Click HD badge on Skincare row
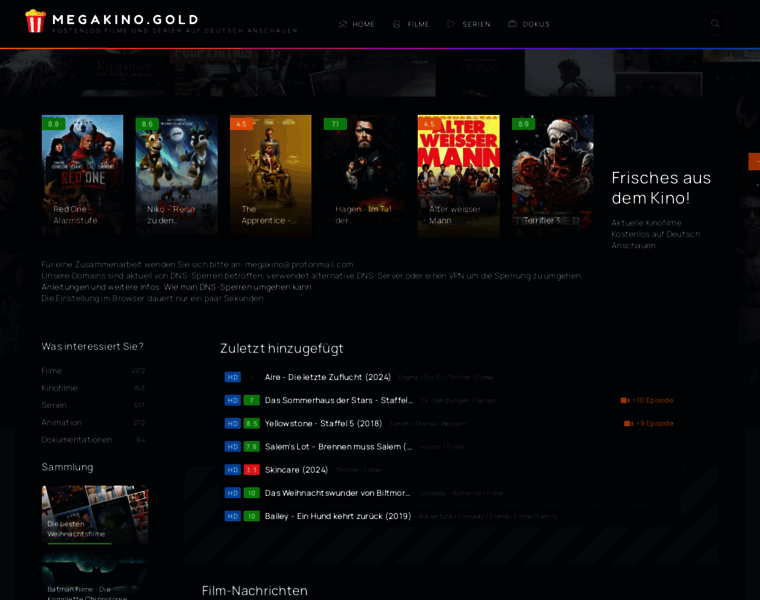Viewport: 760px width, 600px height. (233, 470)
